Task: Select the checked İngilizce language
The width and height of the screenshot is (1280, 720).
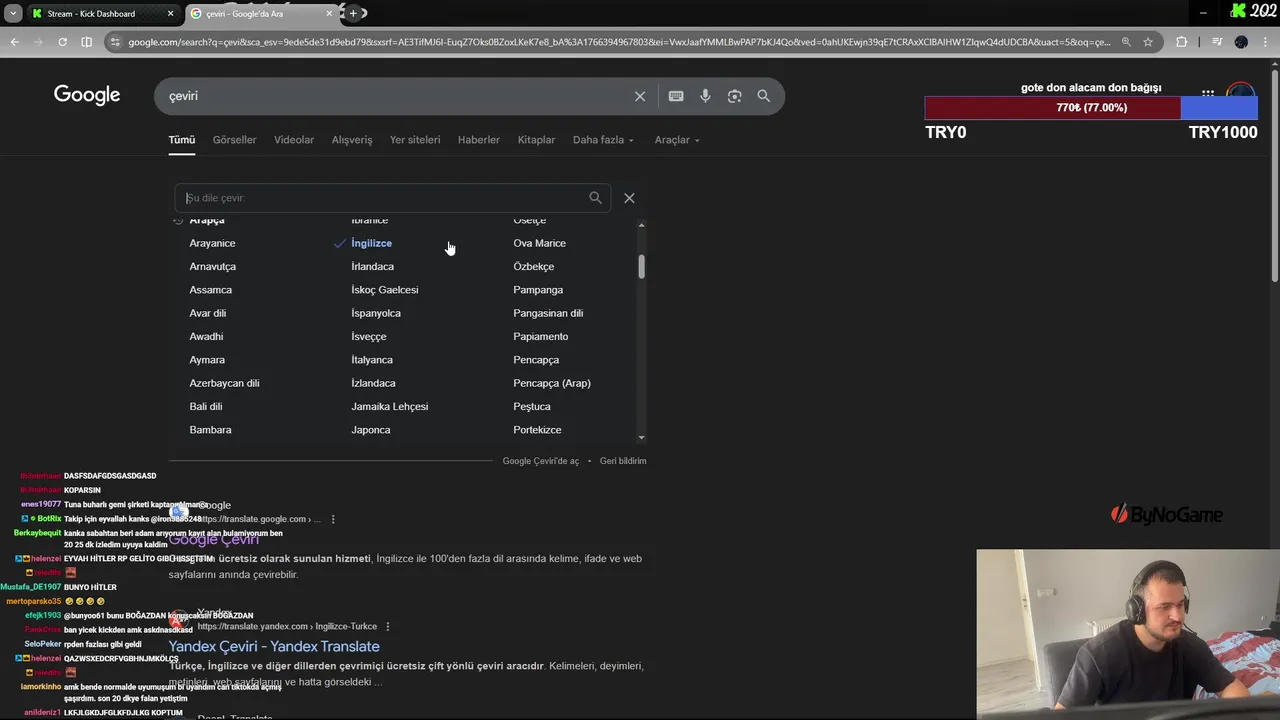Action: (371, 243)
